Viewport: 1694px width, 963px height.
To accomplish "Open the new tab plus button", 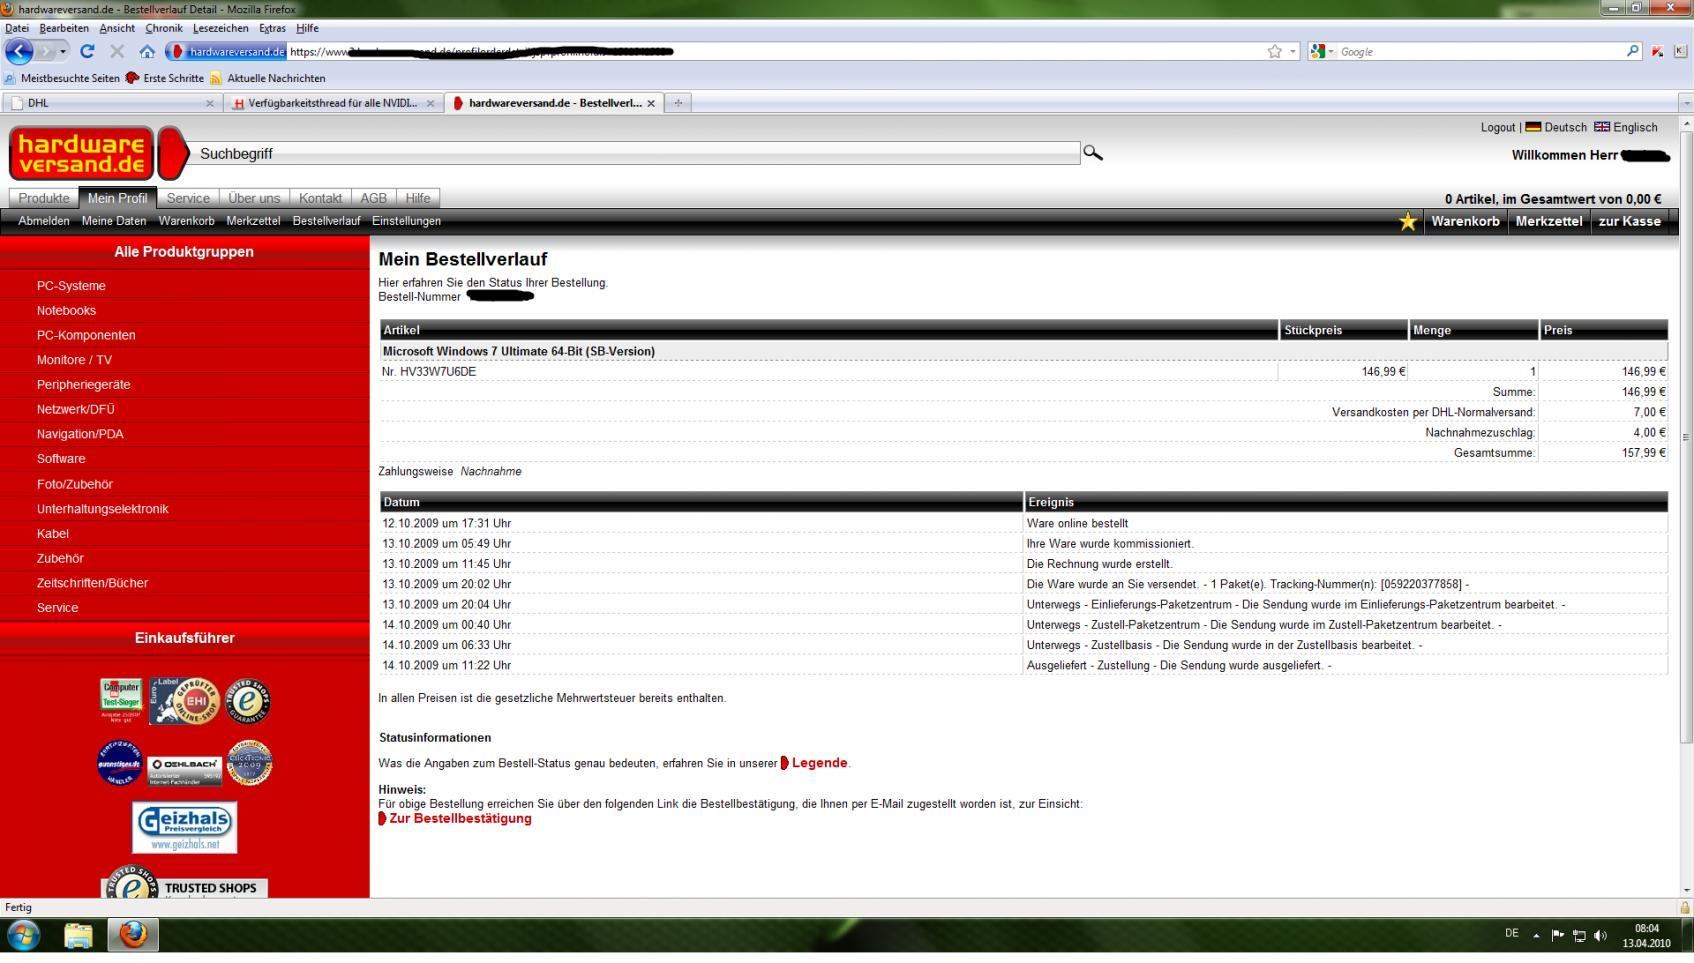I will click(x=678, y=103).
